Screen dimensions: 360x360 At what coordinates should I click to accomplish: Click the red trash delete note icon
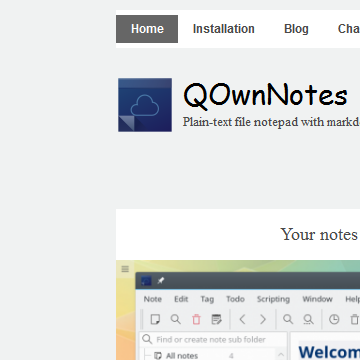click(x=196, y=319)
